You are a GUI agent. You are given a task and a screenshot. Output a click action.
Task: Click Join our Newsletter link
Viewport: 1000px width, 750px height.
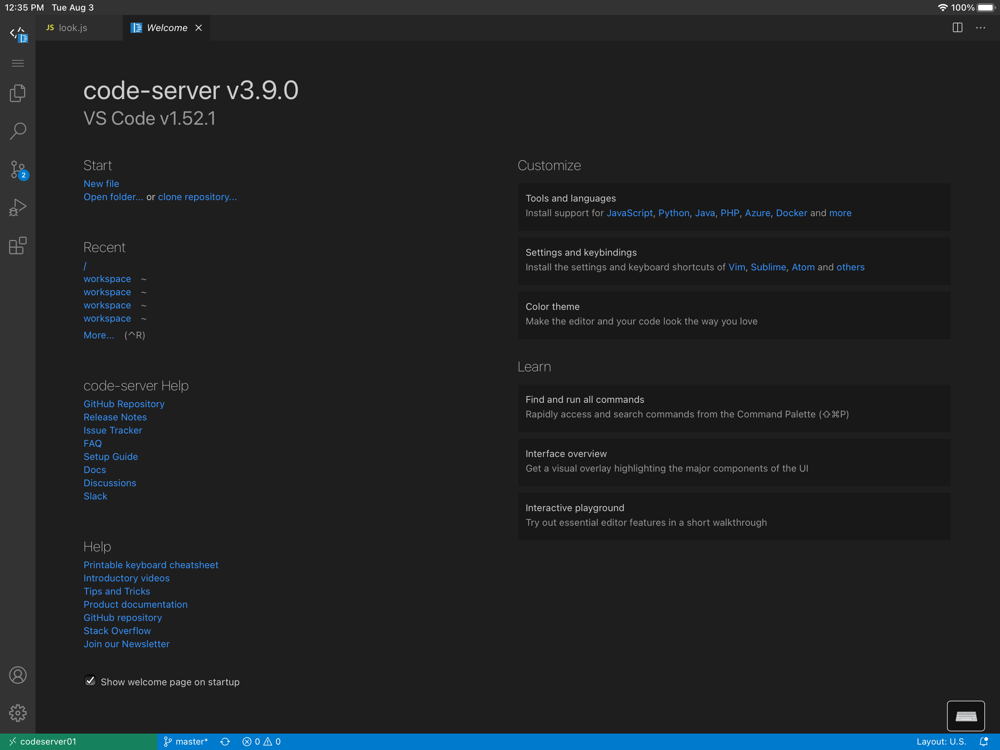click(126, 644)
